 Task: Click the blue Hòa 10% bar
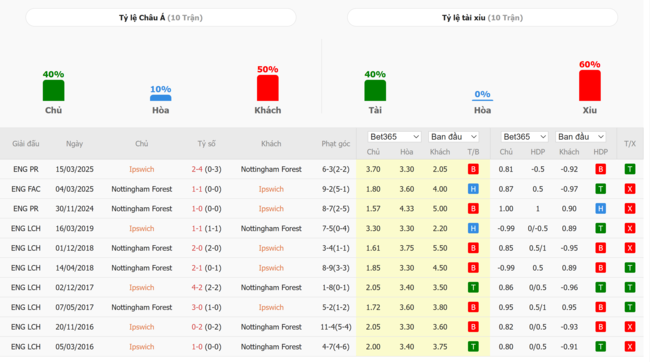160,98
